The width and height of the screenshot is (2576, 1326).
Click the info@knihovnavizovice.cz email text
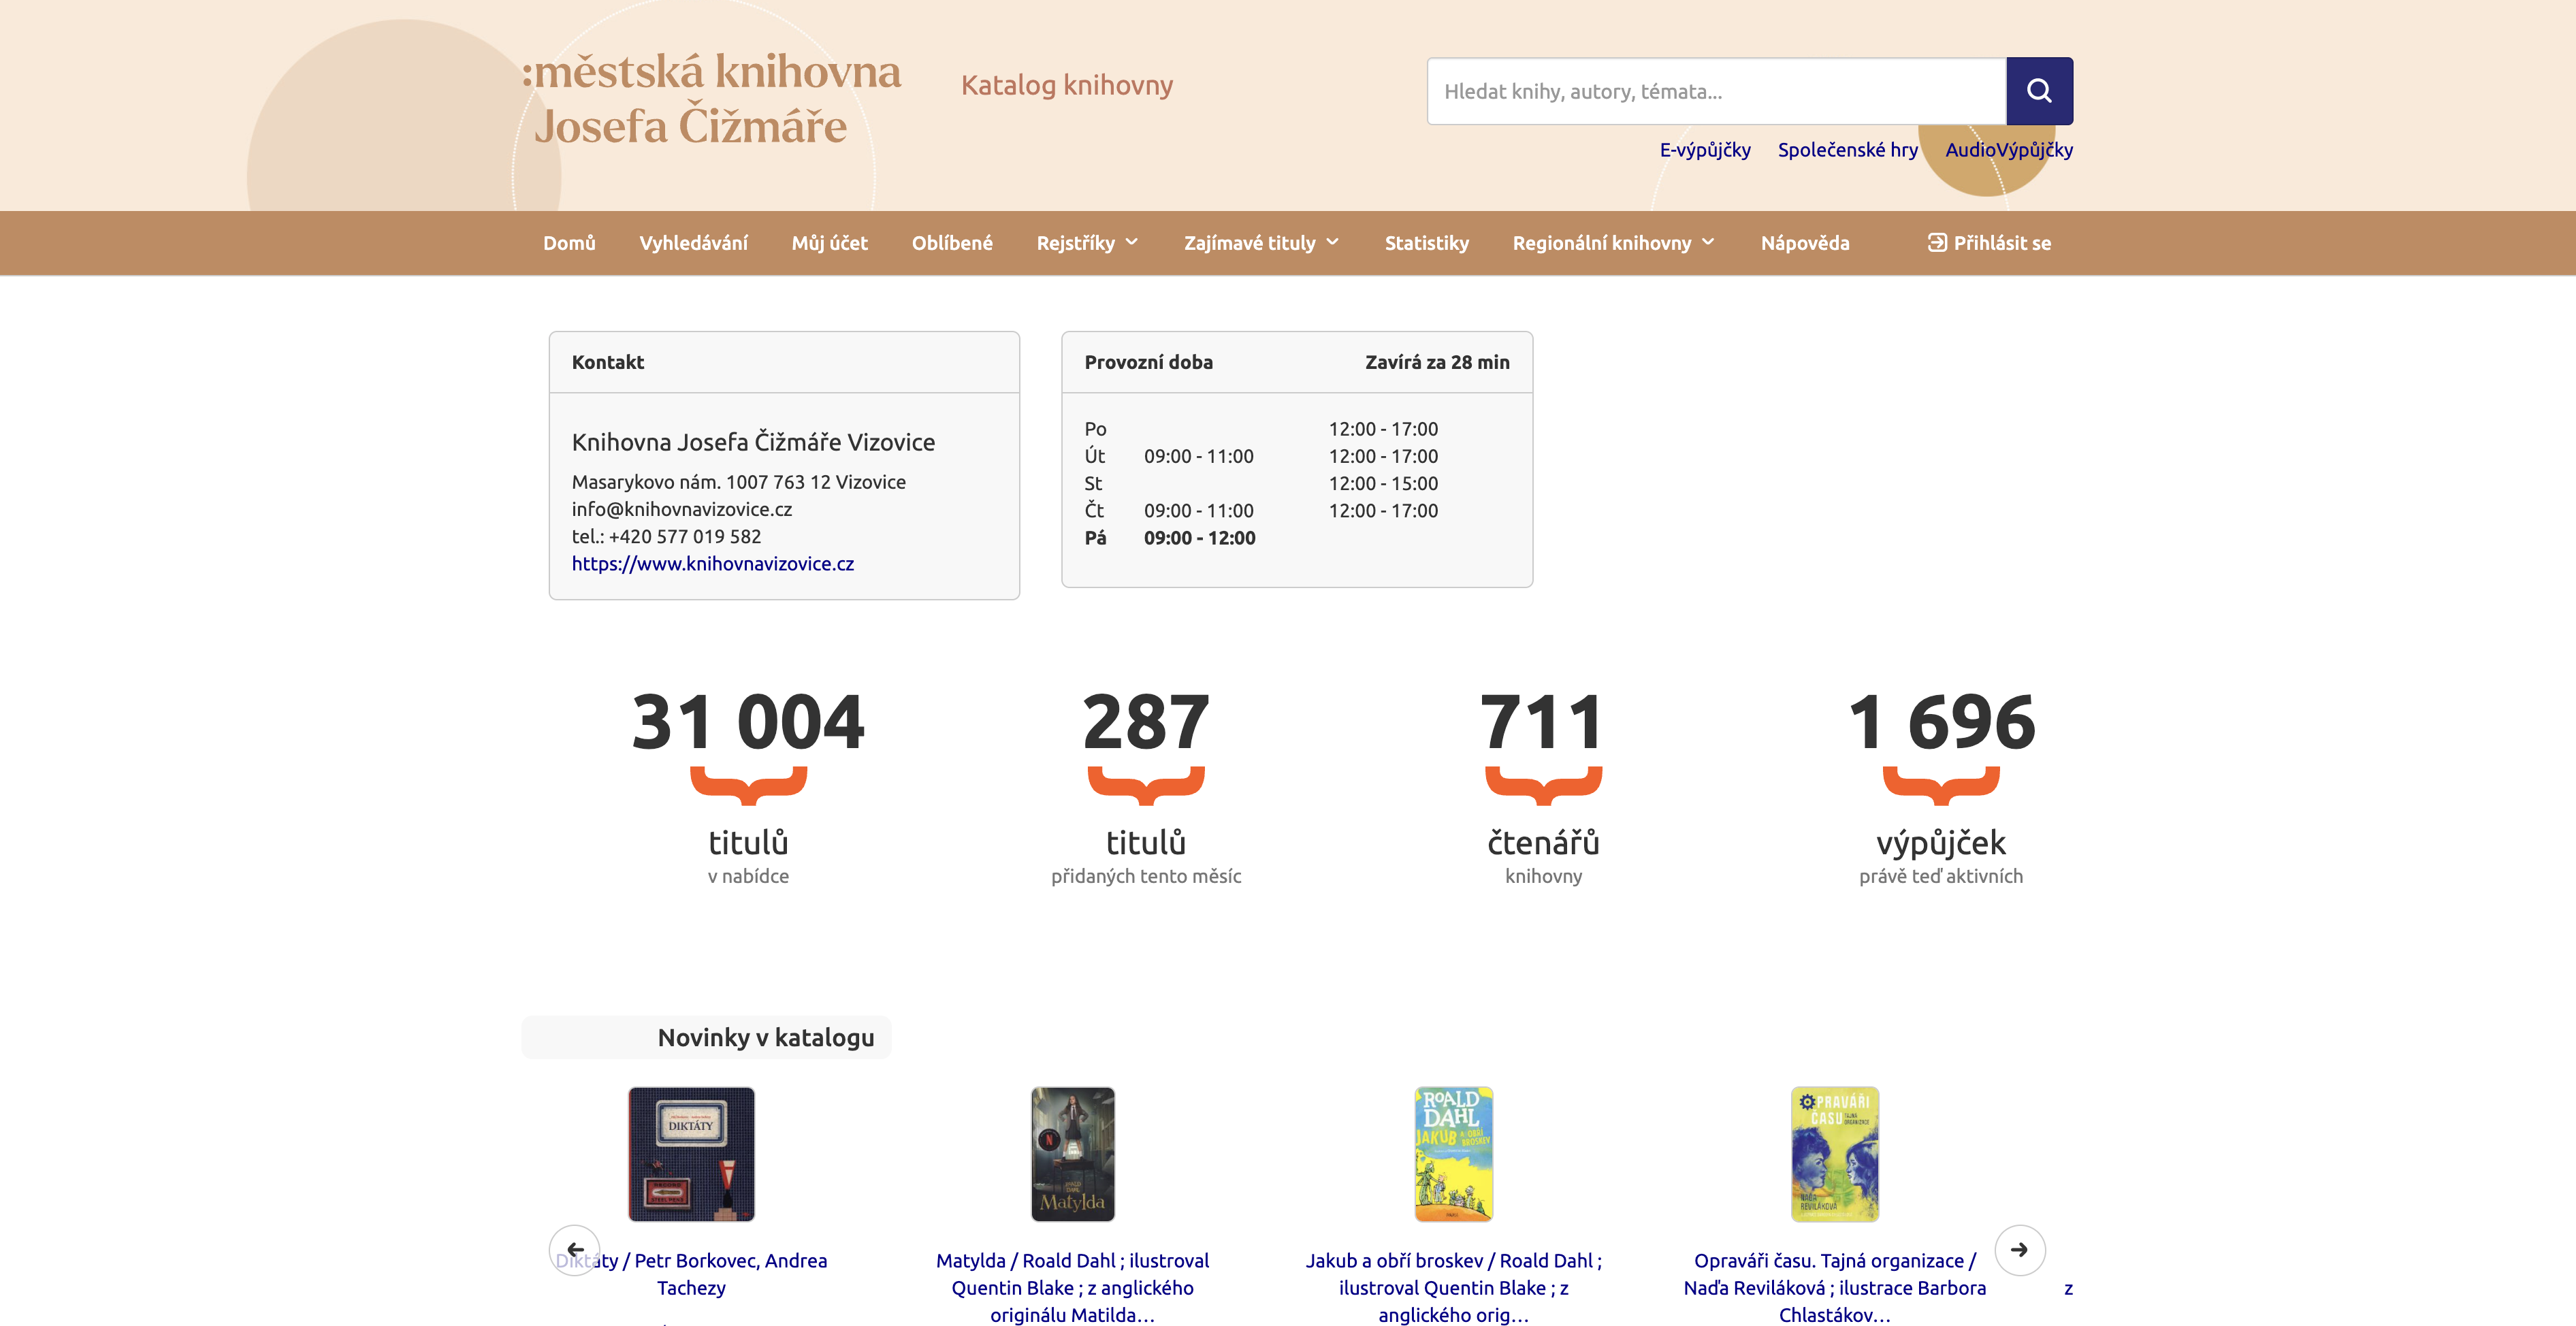point(682,509)
